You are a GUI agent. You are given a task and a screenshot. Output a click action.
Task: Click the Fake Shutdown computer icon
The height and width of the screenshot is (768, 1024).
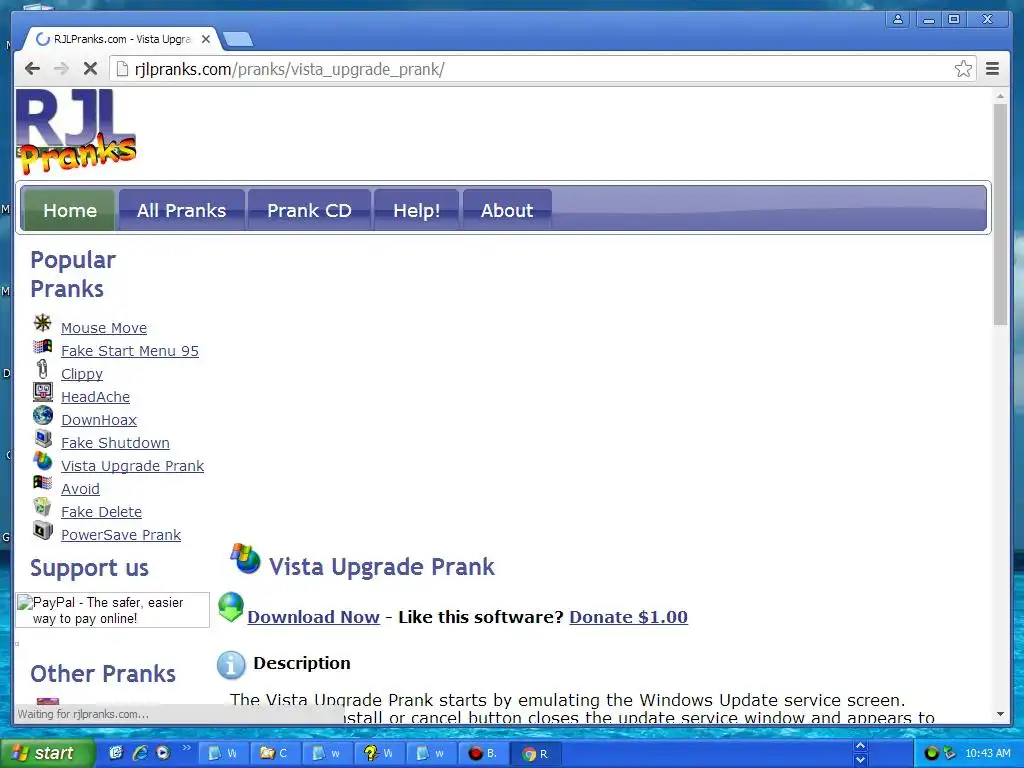[x=42, y=438]
